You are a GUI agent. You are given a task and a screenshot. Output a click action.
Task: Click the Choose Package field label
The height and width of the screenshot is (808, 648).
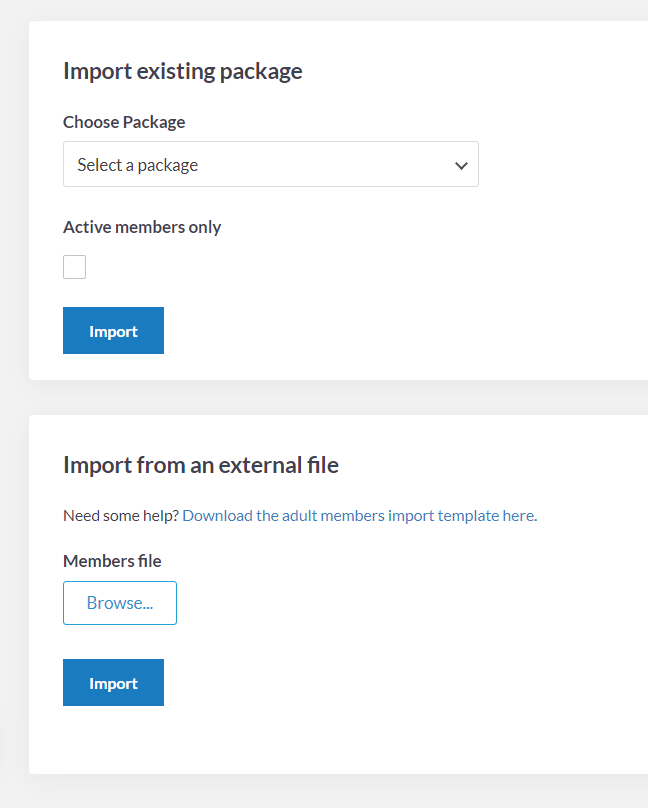click(x=124, y=122)
